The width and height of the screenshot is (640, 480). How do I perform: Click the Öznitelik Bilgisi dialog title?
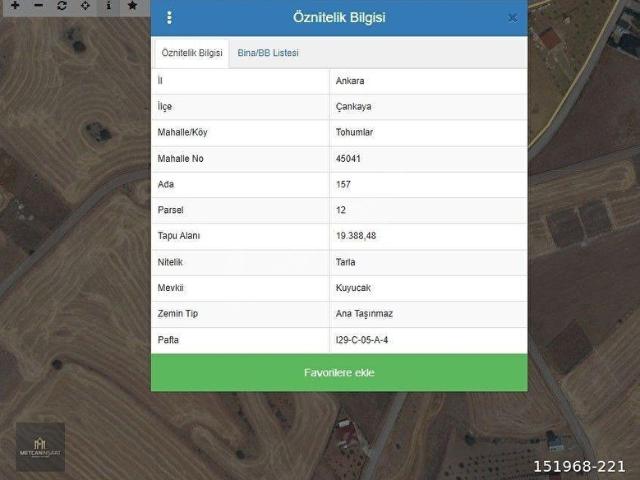coord(339,18)
